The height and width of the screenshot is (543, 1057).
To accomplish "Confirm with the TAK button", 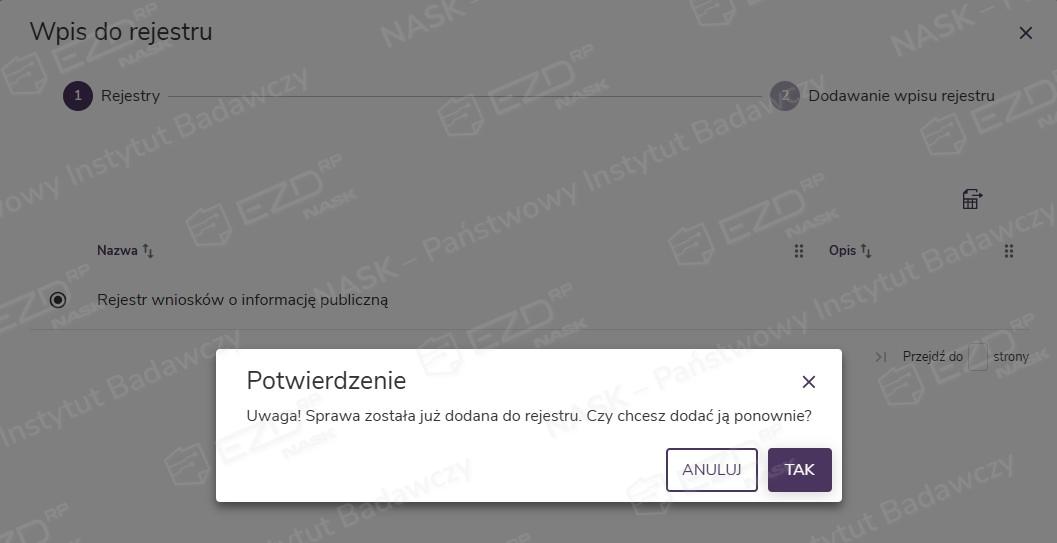I will click(x=799, y=470).
